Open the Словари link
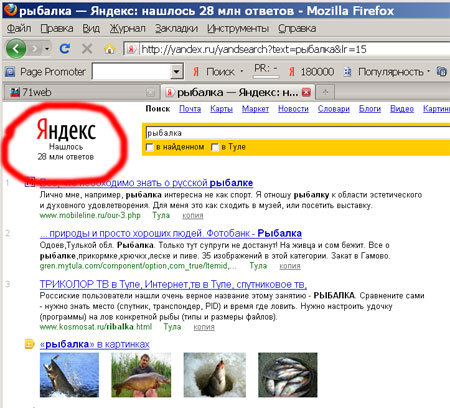450x408 pixels. 334,109
